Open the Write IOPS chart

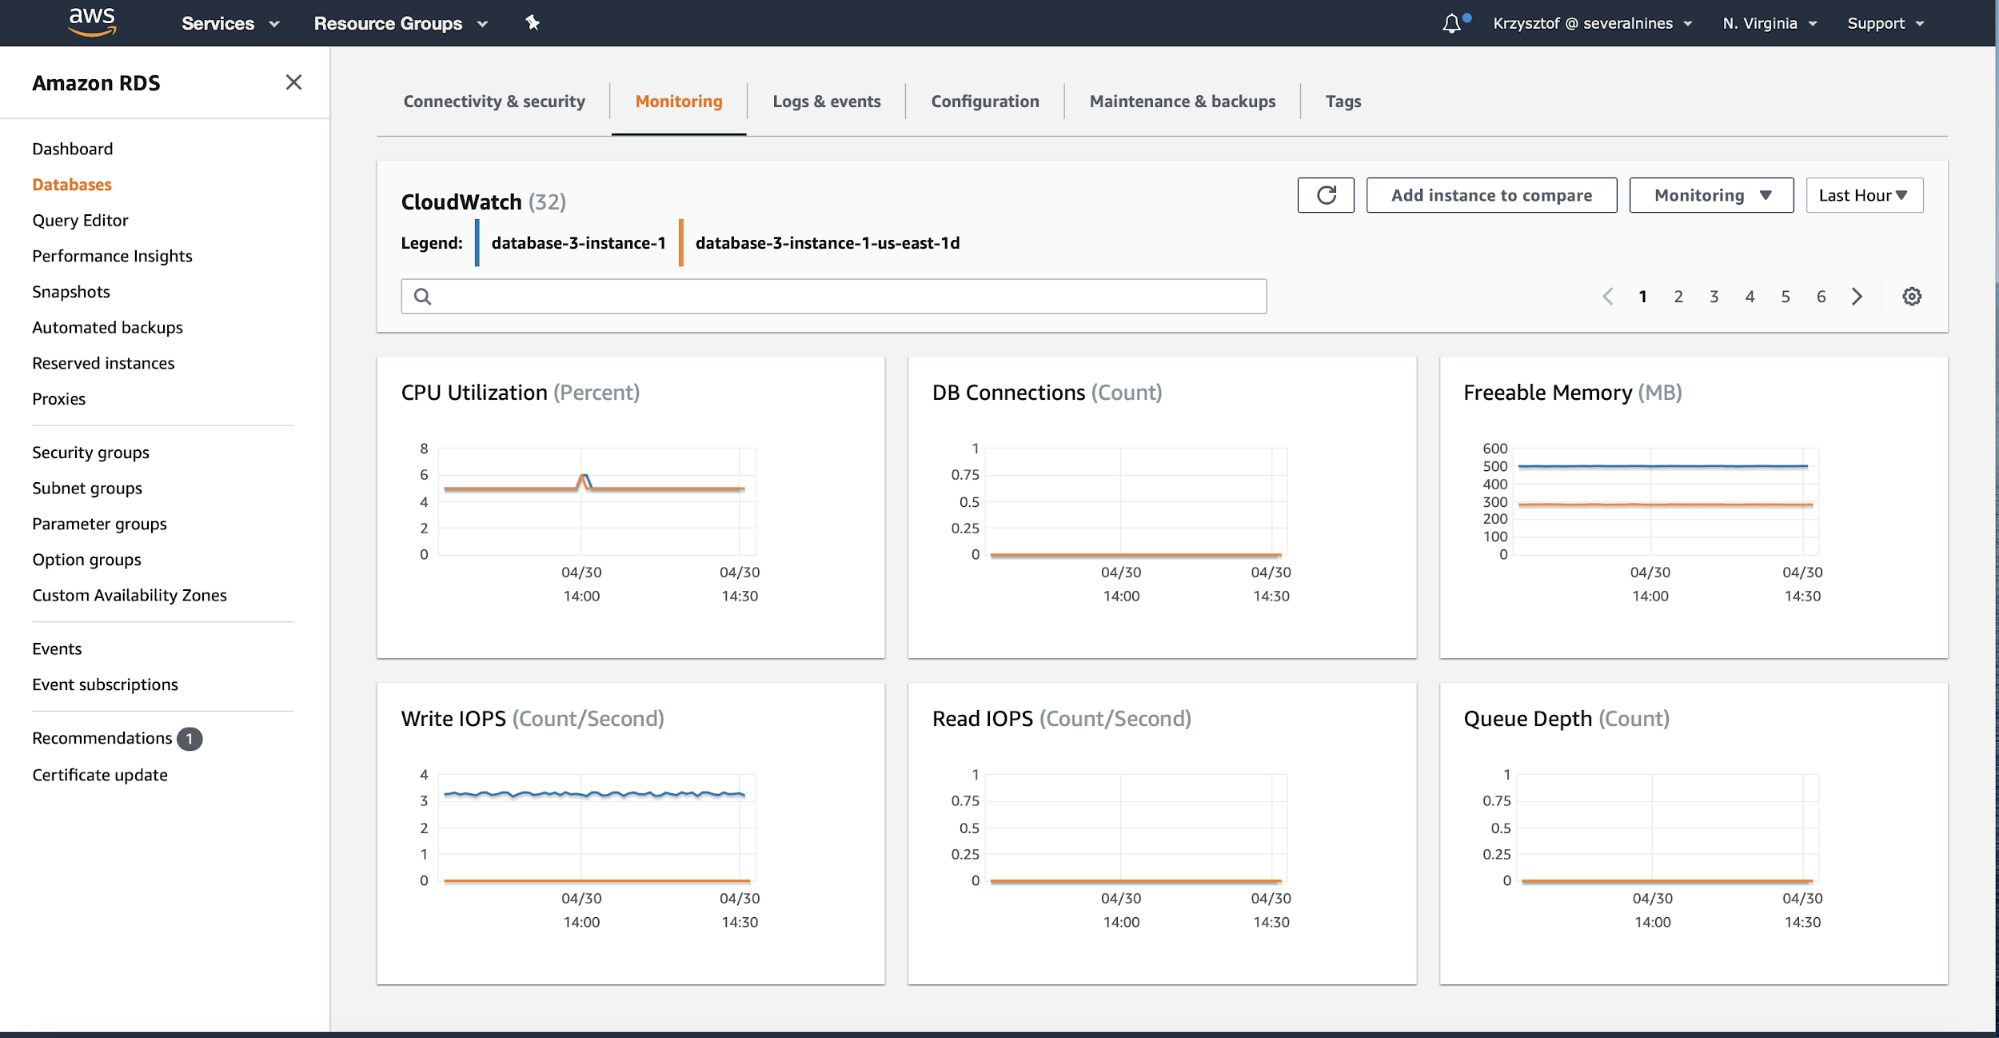pos(630,833)
